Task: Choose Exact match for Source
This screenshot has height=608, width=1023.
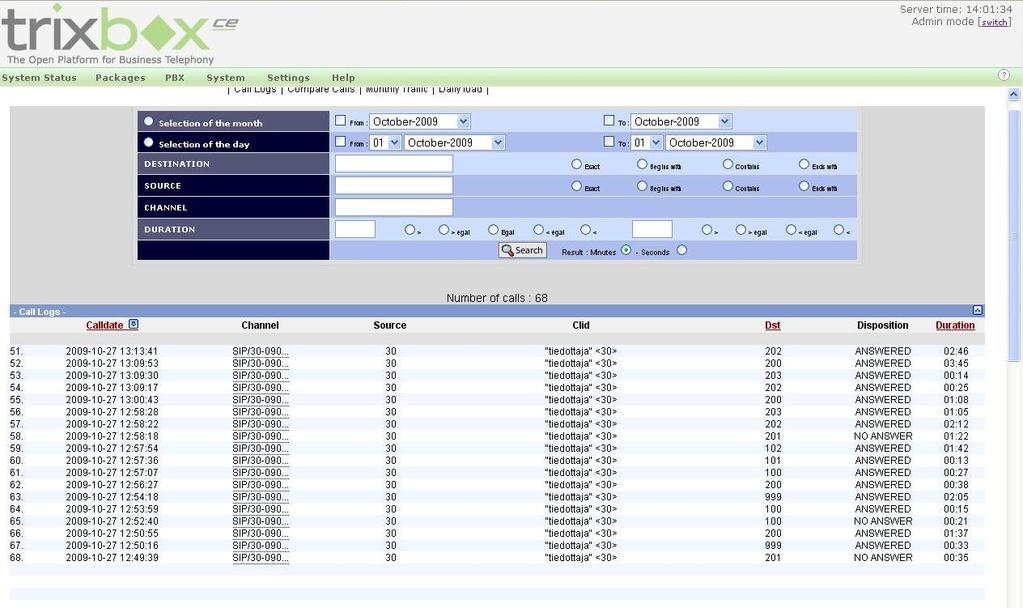Action: point(576,186)
